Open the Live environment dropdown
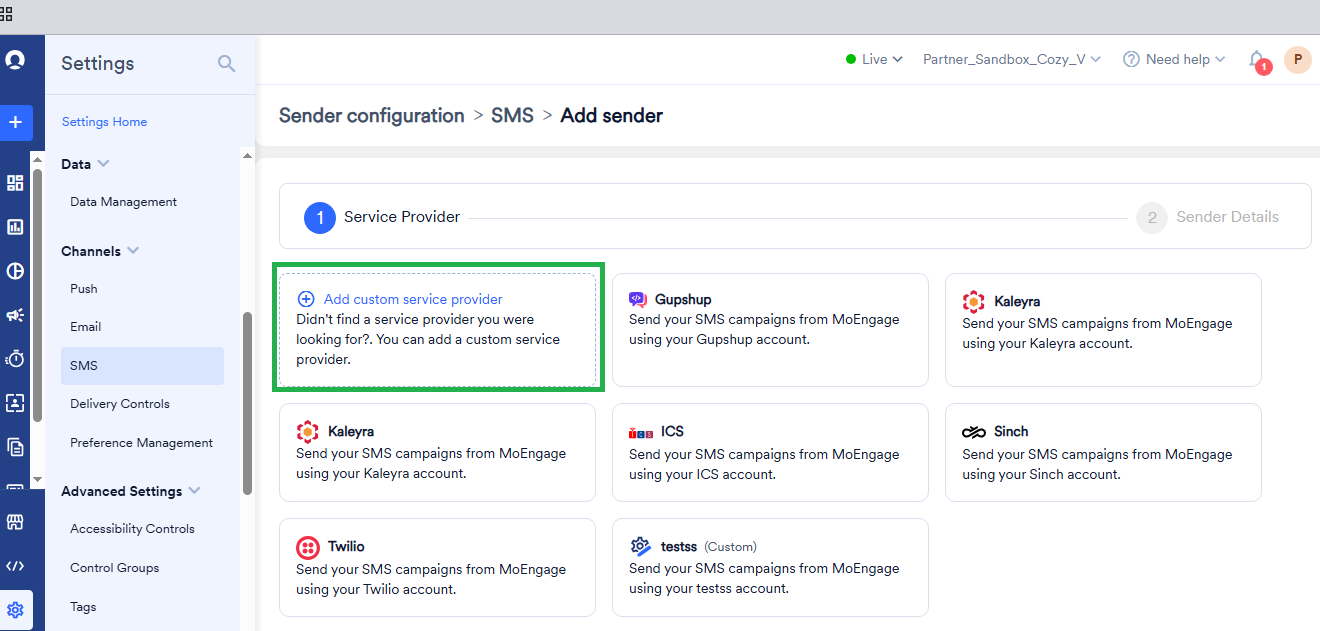This screenshot has height=631, width=1320. [874, 60]
